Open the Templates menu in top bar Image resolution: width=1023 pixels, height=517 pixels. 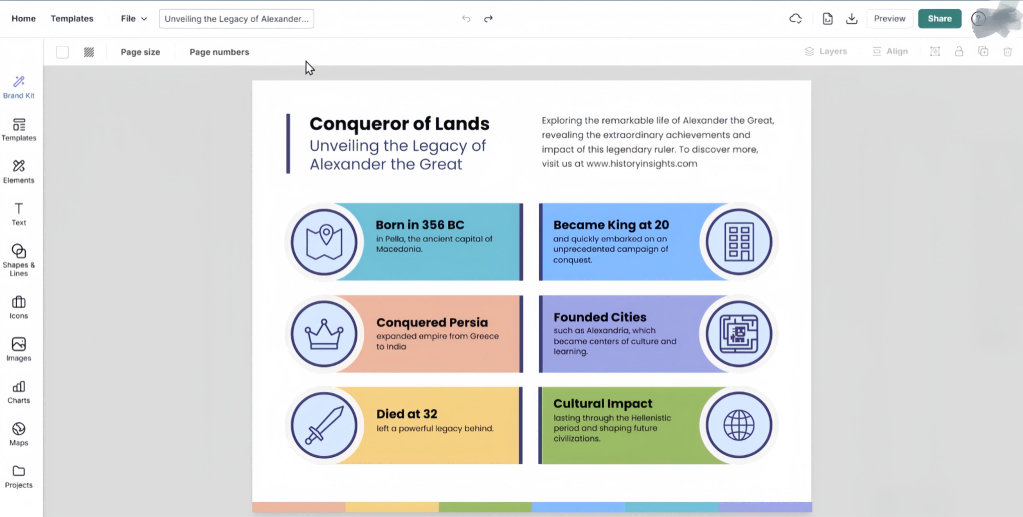(x=72, y=18)
